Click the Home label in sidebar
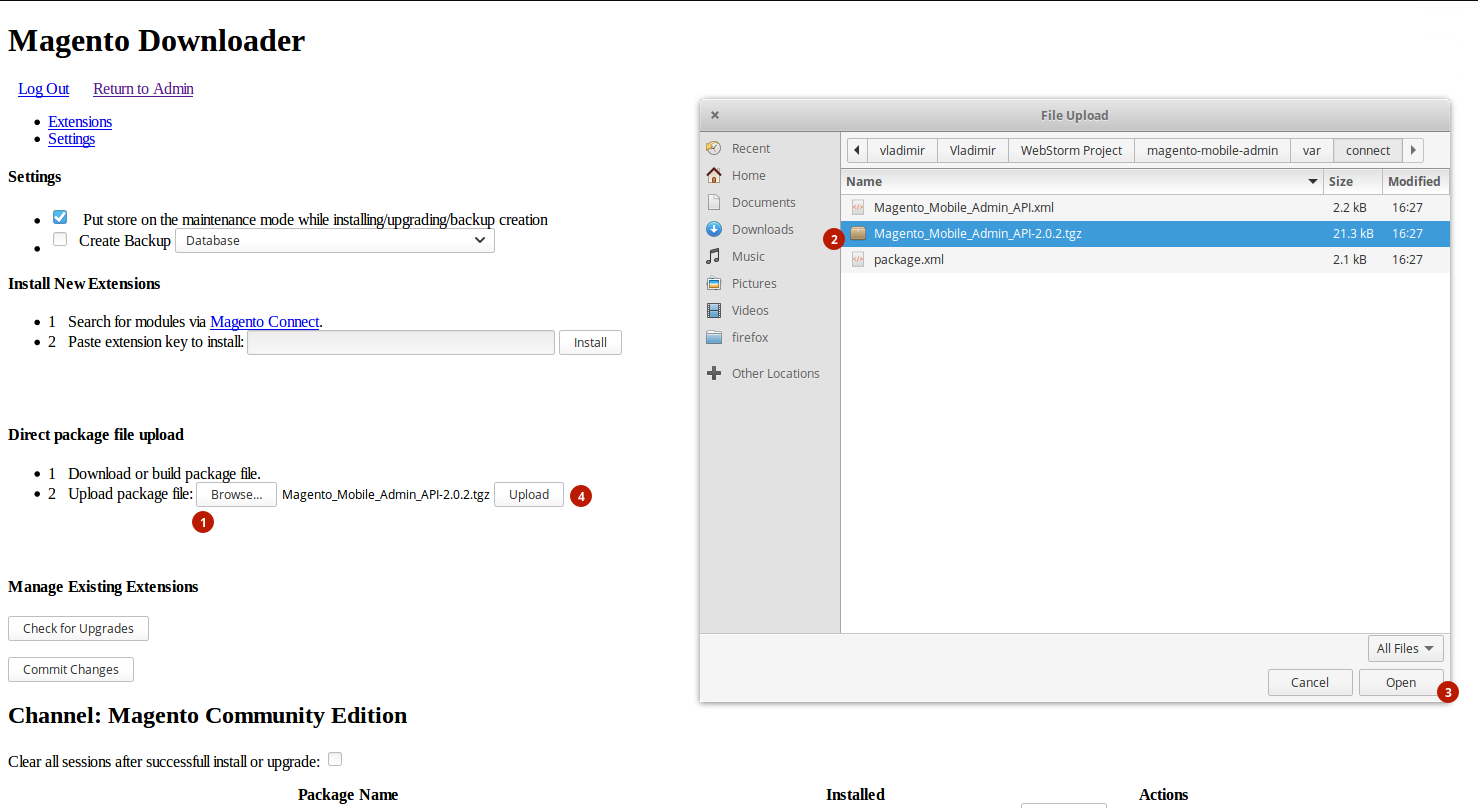This screenshot has height=808, width=1478. pos(749,175)
